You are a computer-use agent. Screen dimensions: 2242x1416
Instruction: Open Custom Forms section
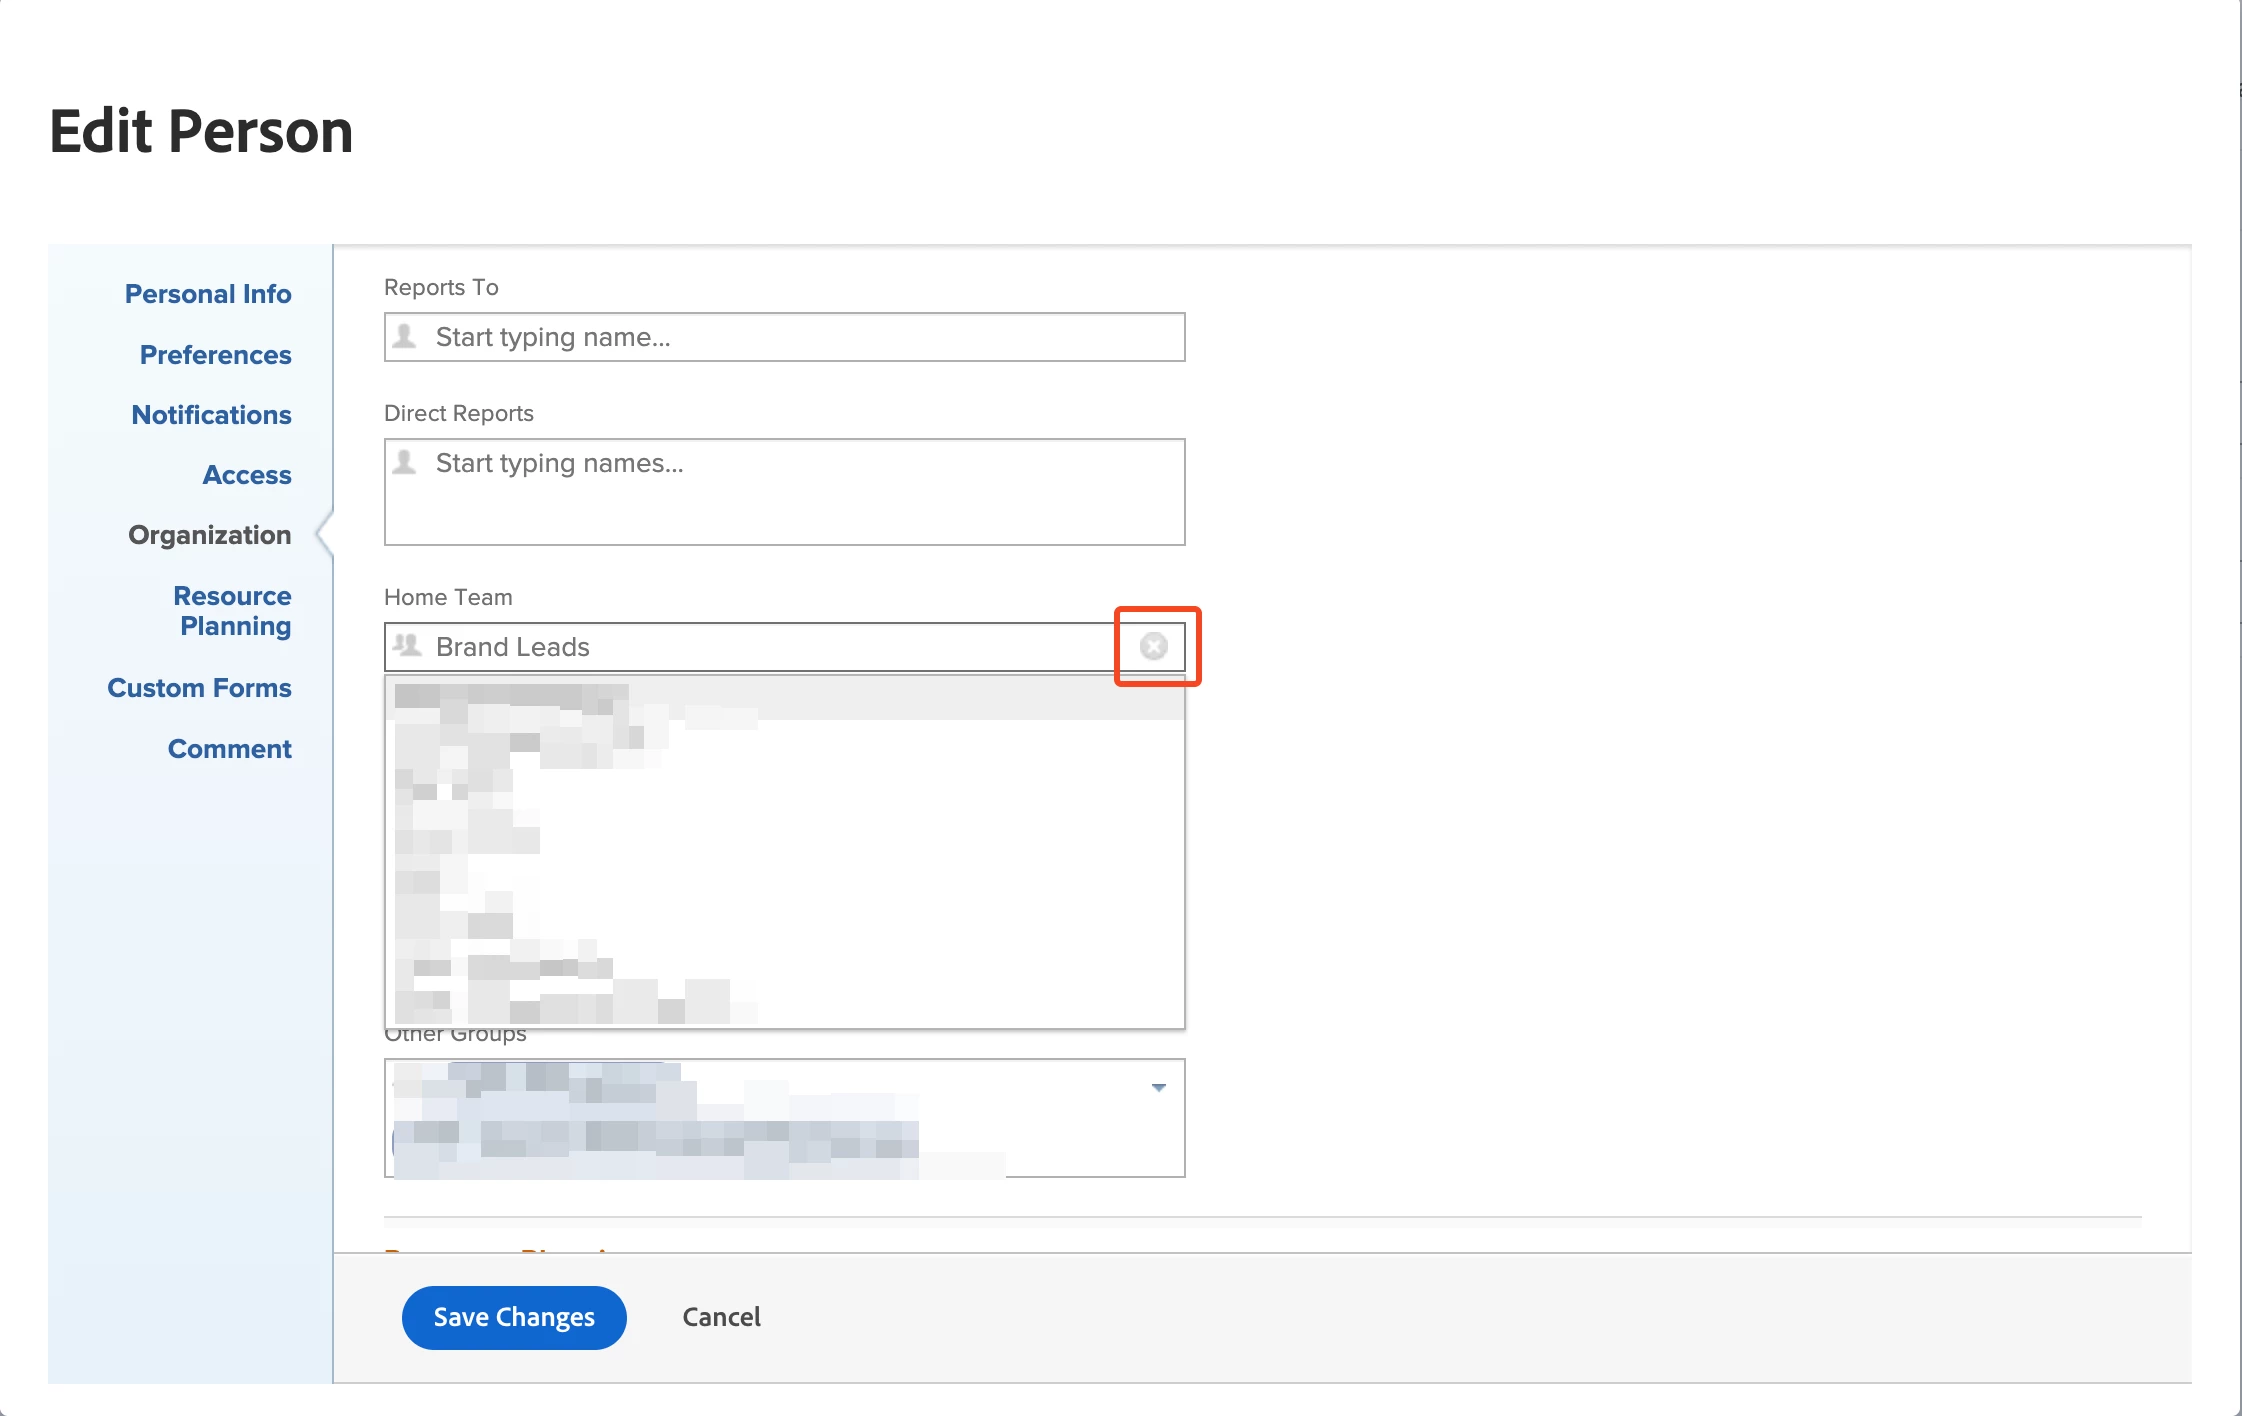199,688
